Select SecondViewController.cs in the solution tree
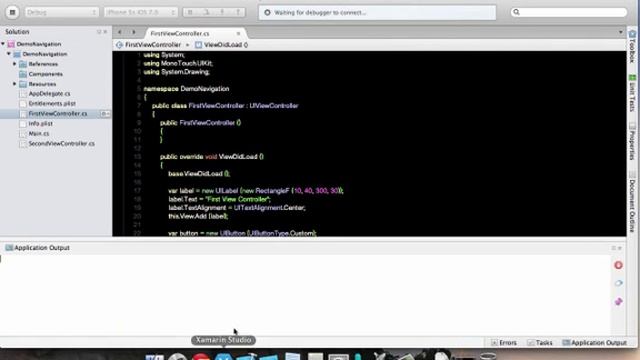Screen dimensions: 640x360 (x=61, y=144)
